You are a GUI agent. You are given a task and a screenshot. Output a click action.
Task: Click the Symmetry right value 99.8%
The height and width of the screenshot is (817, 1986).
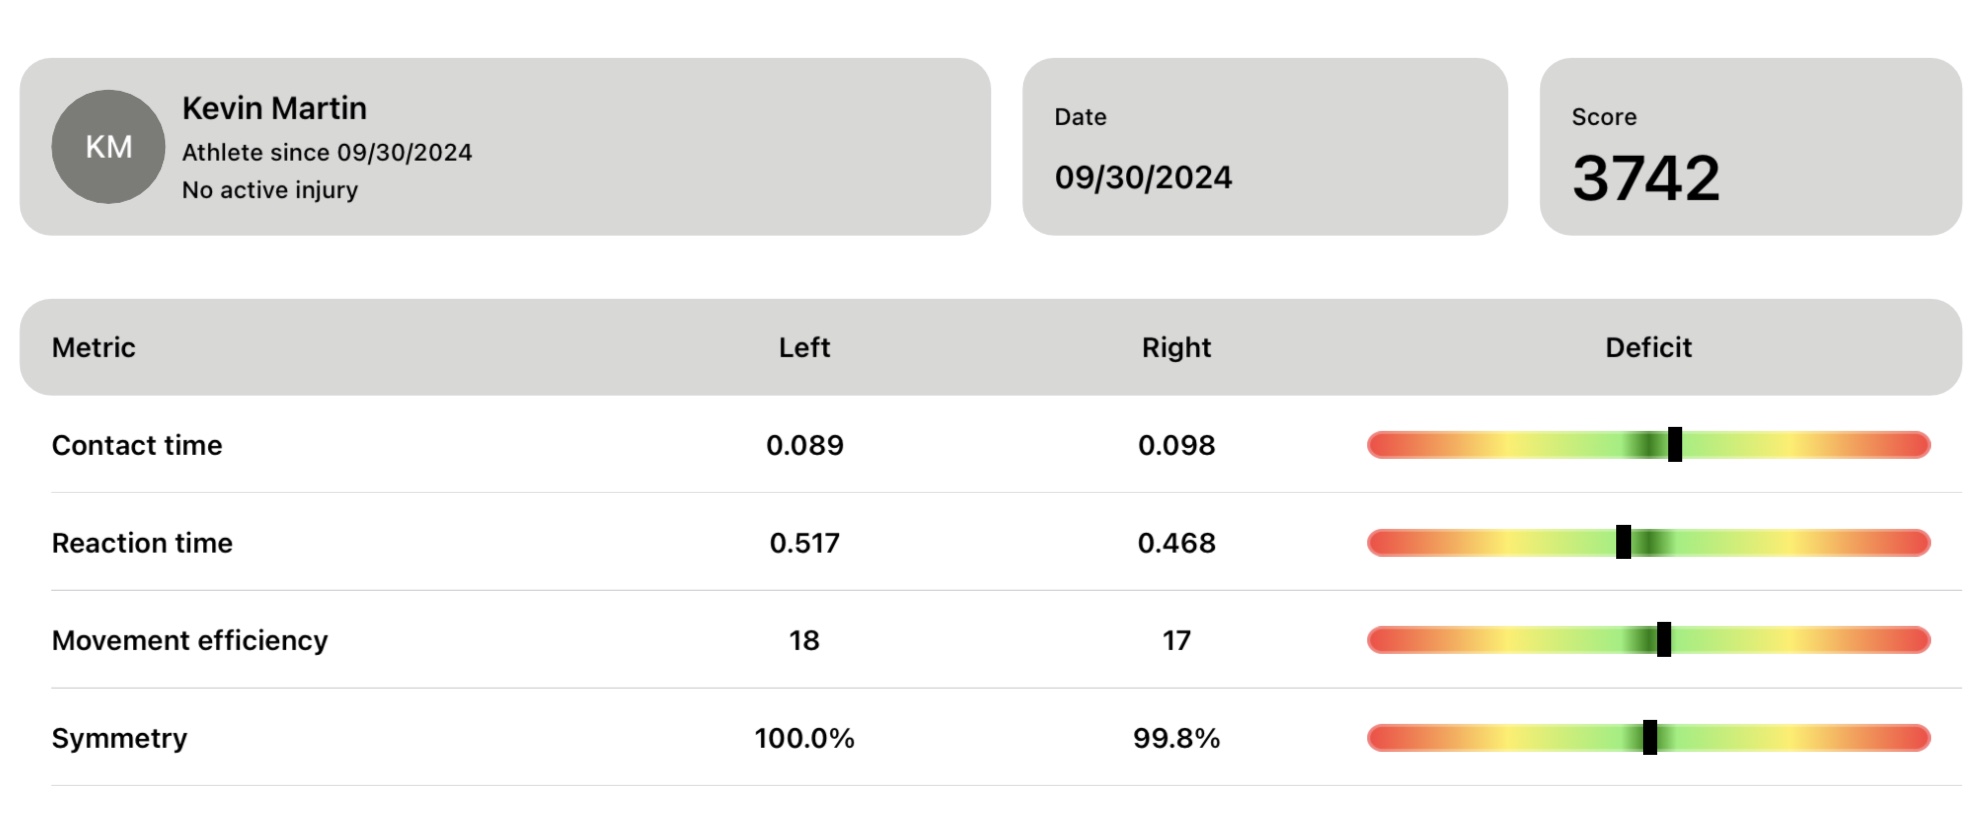click(1176, 738)
